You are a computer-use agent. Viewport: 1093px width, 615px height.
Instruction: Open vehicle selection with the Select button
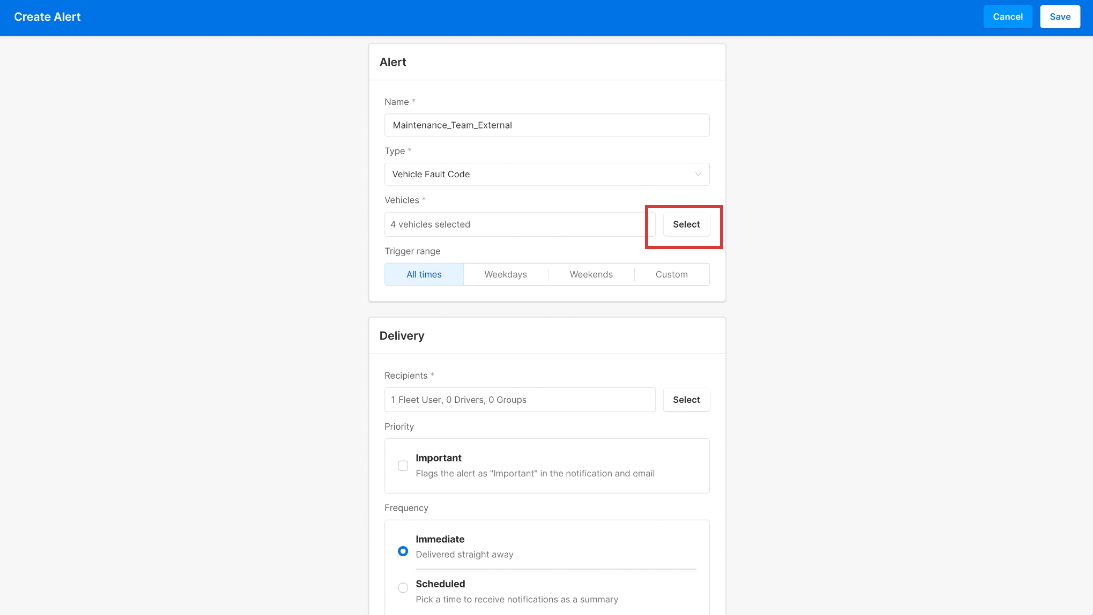tap(686, 224)
